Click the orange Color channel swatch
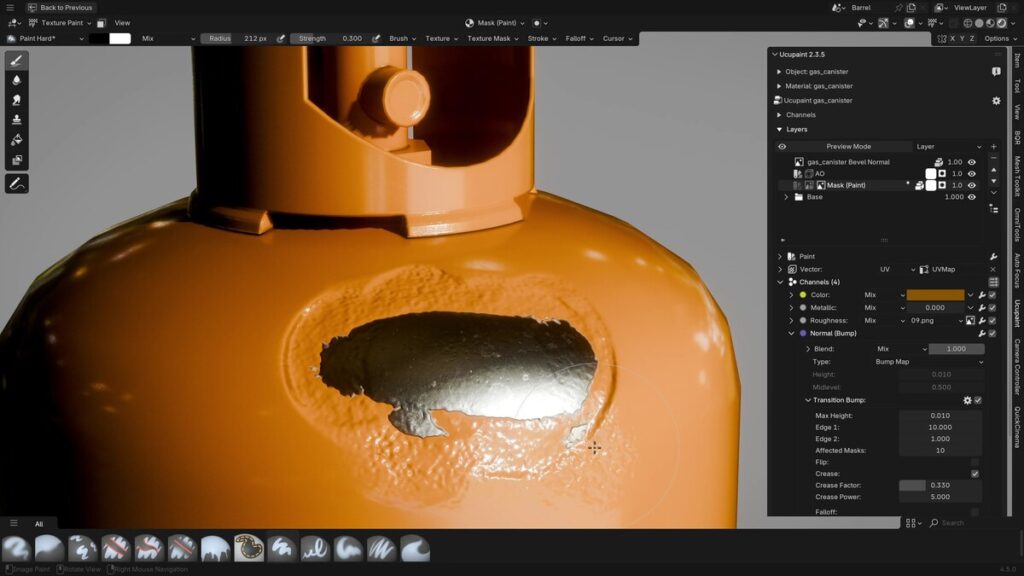This screenshot has height=576, width=1024. [938, 294]
